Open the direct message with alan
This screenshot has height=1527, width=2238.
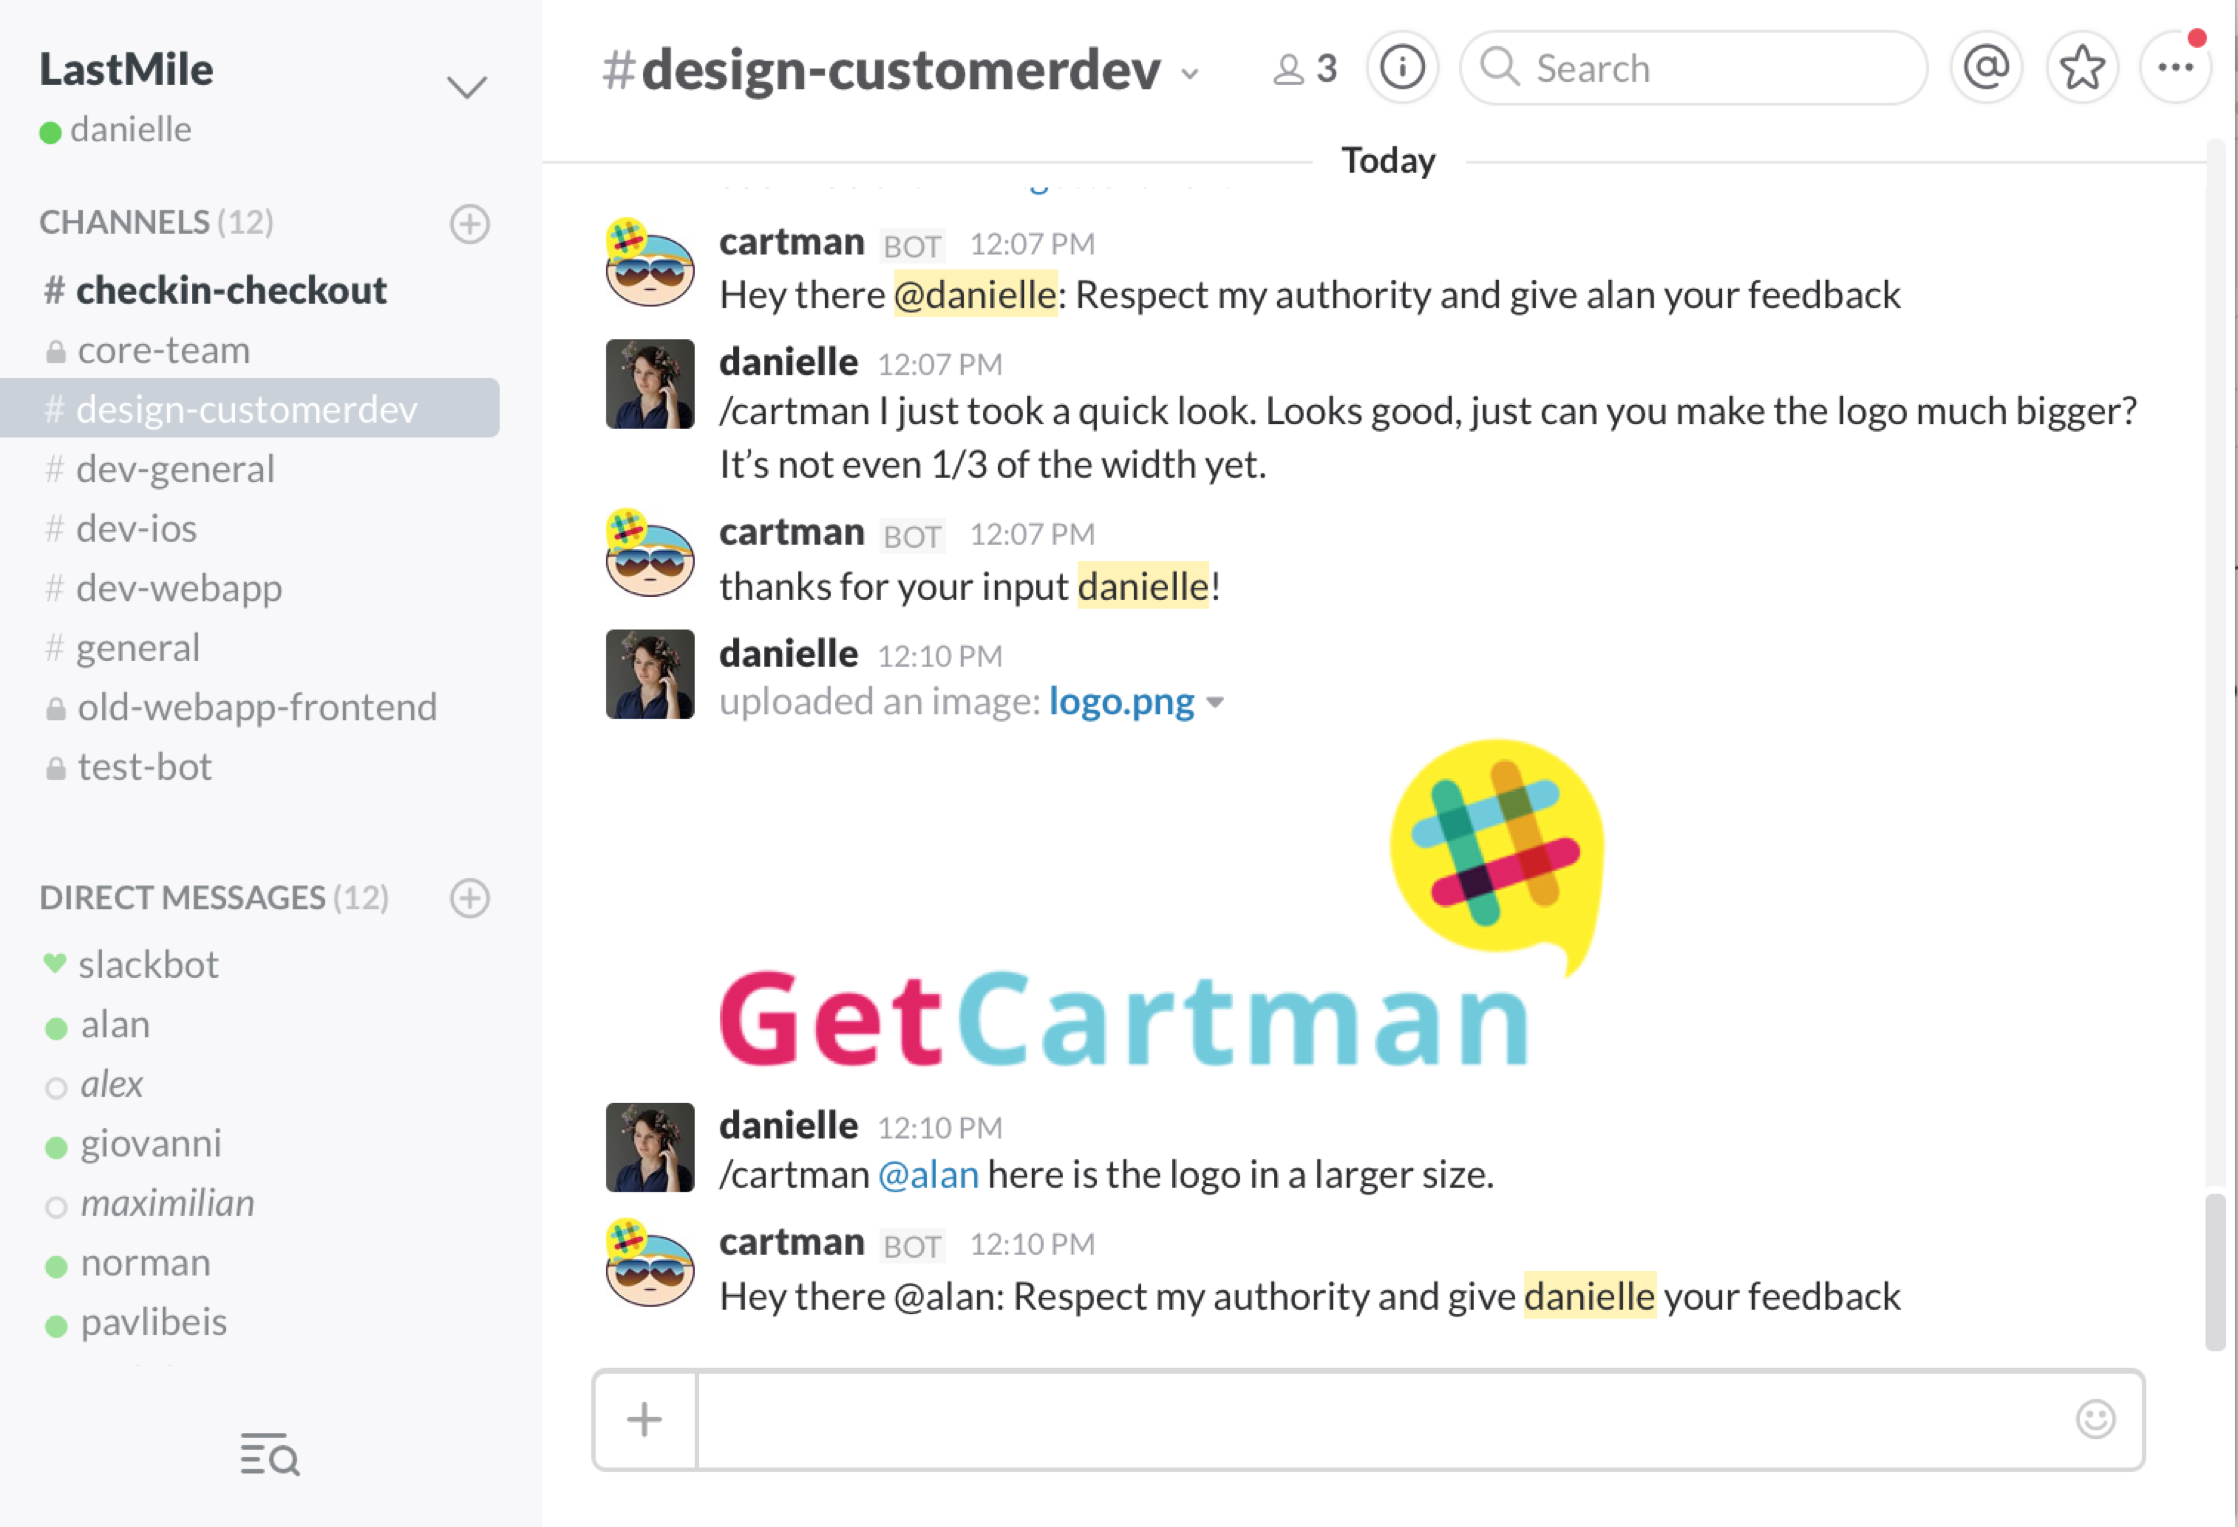click(114, 1024)
